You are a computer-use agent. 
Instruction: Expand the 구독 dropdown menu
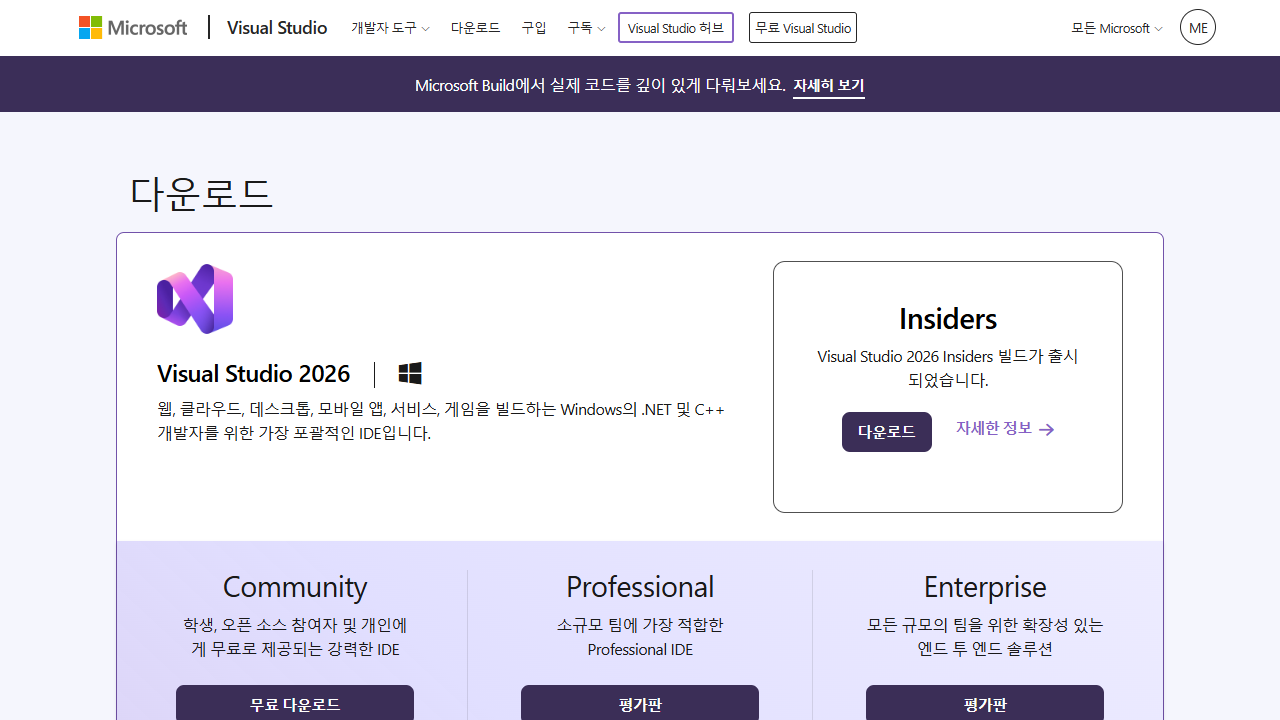coord(586,28)
